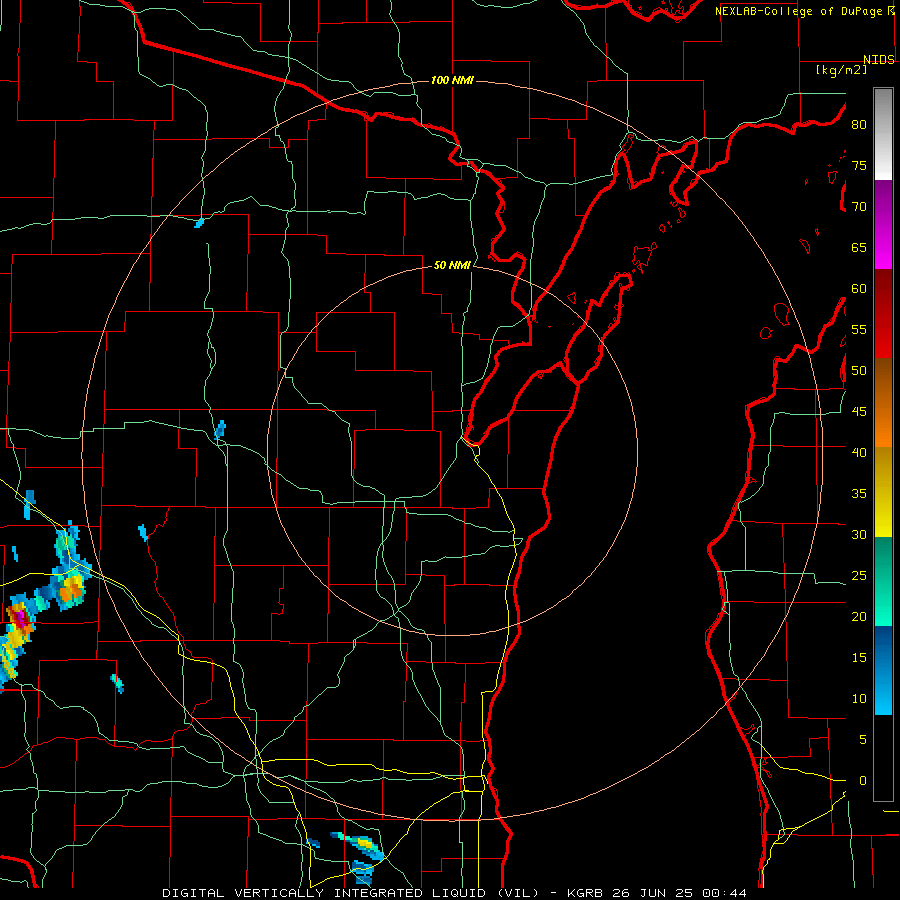Click the scale value 30
Screen dimensions: 900x900
pos(859,534)
